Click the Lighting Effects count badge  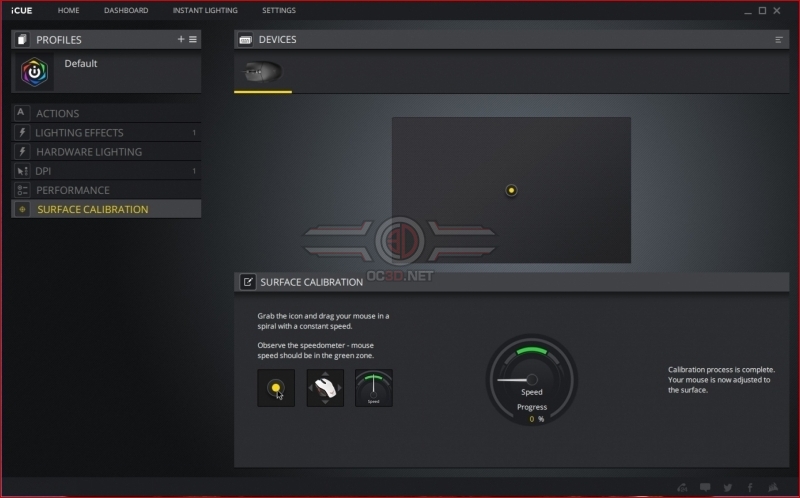point(194,133)
